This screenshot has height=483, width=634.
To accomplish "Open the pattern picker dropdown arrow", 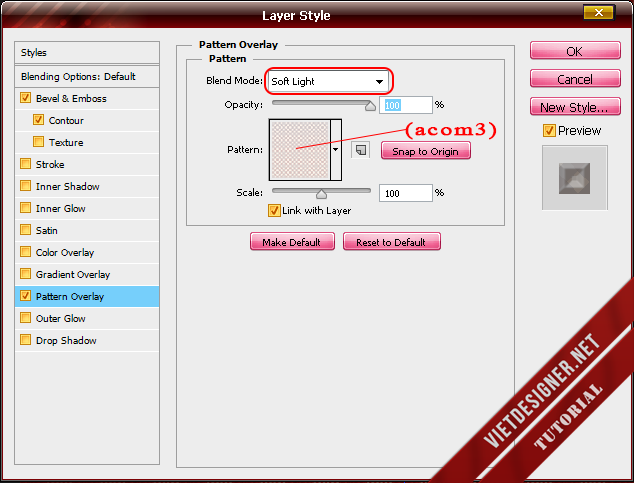I will point(336,150).
